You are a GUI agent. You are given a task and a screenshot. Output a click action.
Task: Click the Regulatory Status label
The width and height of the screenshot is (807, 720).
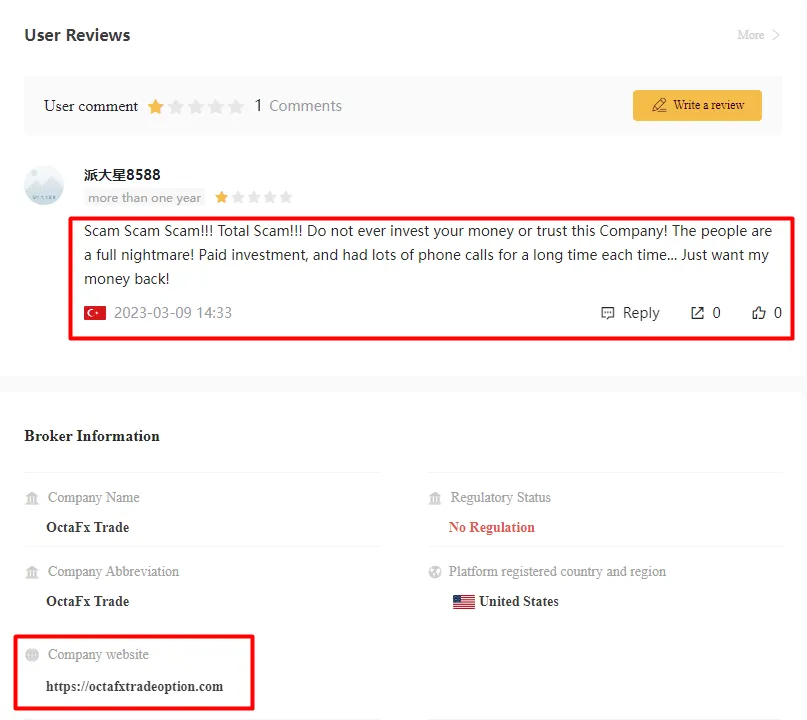click(501, 498)
